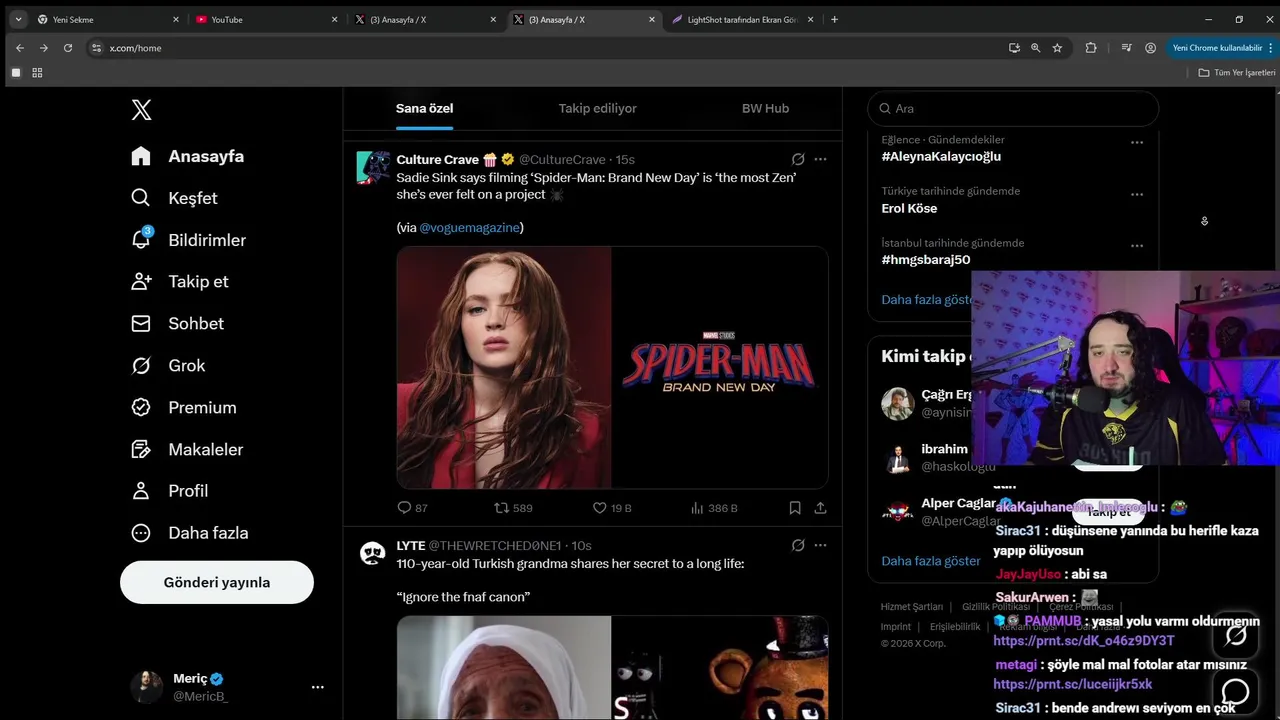1280x720 pixels.
Task: Open a new browser tab
Action: (x=834, y=19)
